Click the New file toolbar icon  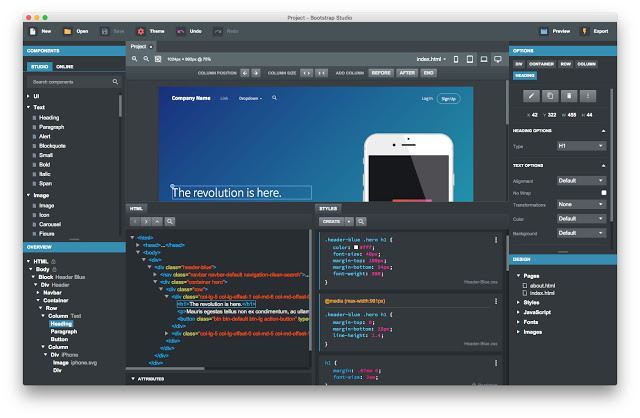click(33, 32)
